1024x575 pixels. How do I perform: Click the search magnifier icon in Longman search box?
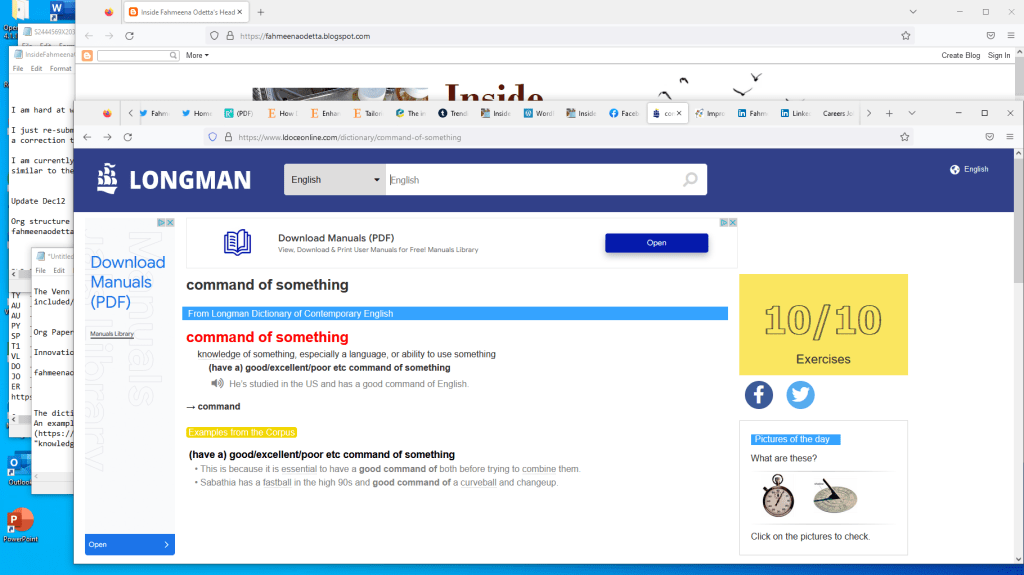[x=690, y=179]
